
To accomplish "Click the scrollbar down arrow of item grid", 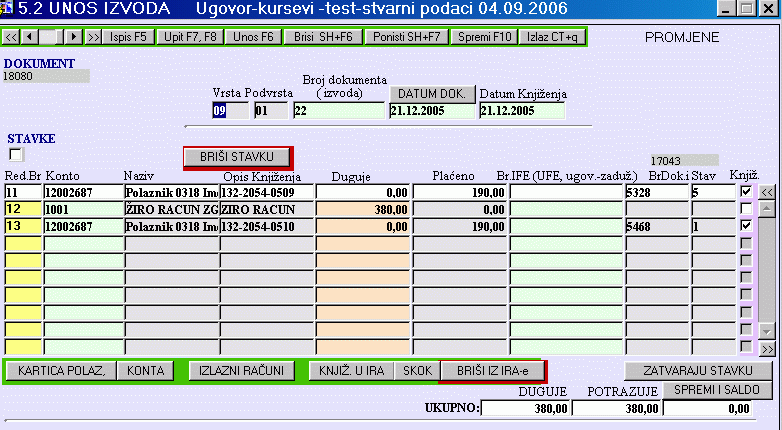I will 767,332.
